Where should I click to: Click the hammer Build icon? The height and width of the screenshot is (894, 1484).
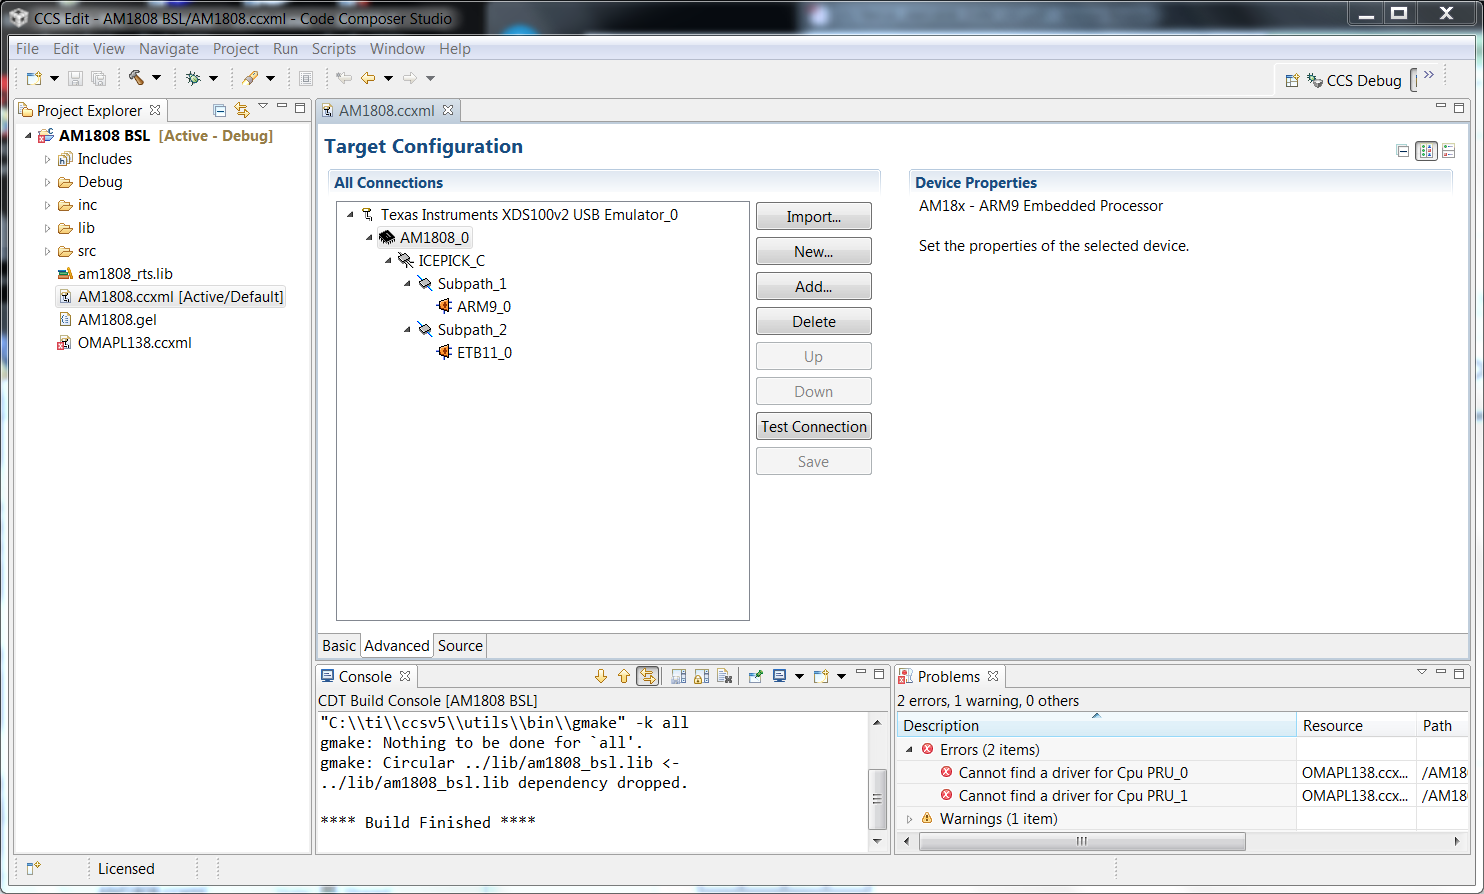pos(136,78)
